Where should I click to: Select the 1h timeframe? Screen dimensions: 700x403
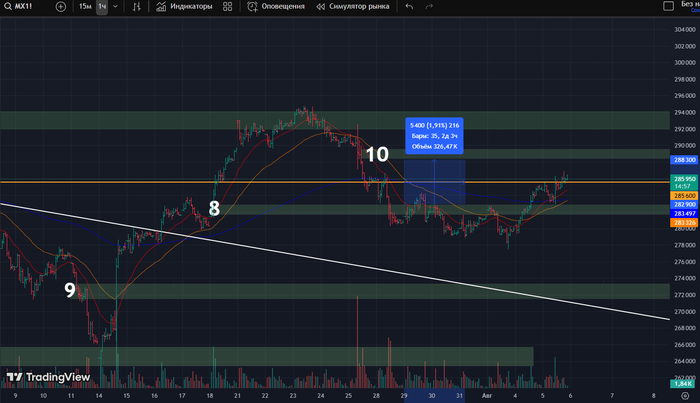pyautogui.click(x=102, y=6)
